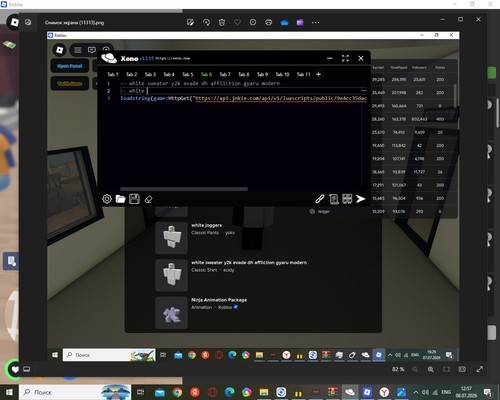This screenshot has width=500, height=400.
Task: Open the volume control in the system tray
Action: (x=425, y=392)
